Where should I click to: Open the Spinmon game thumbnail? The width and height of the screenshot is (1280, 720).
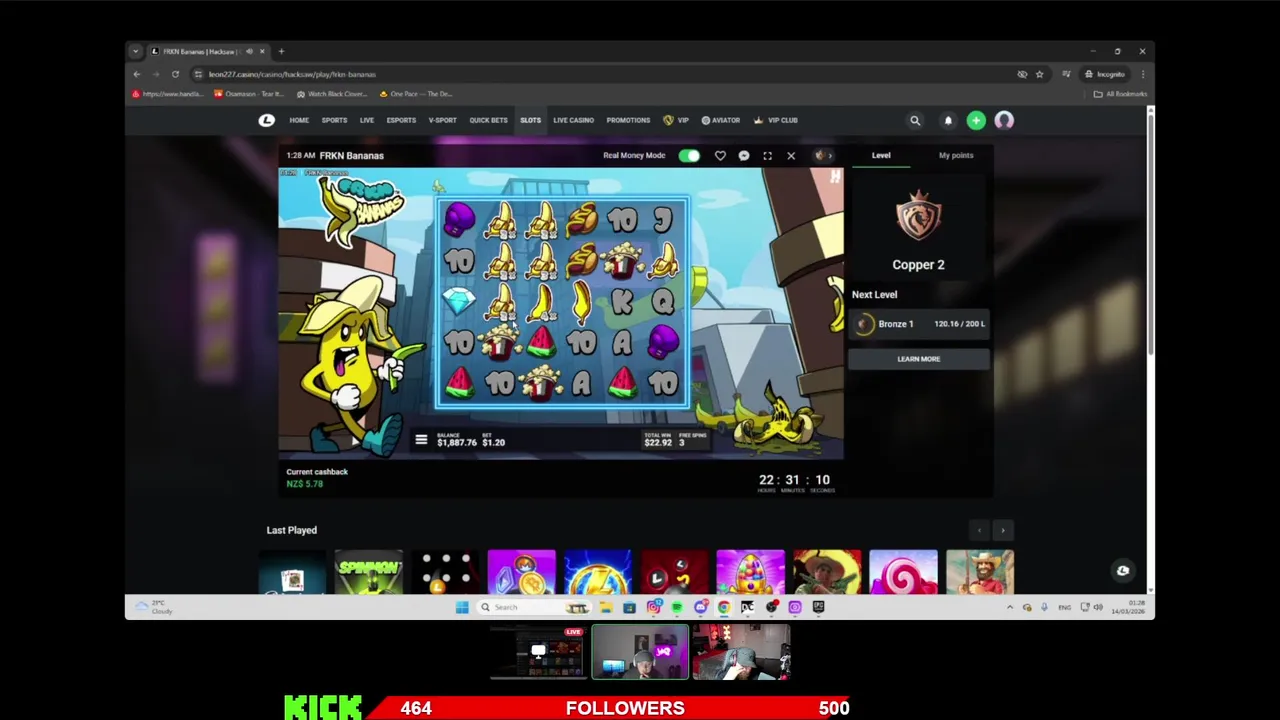[369, 572]
